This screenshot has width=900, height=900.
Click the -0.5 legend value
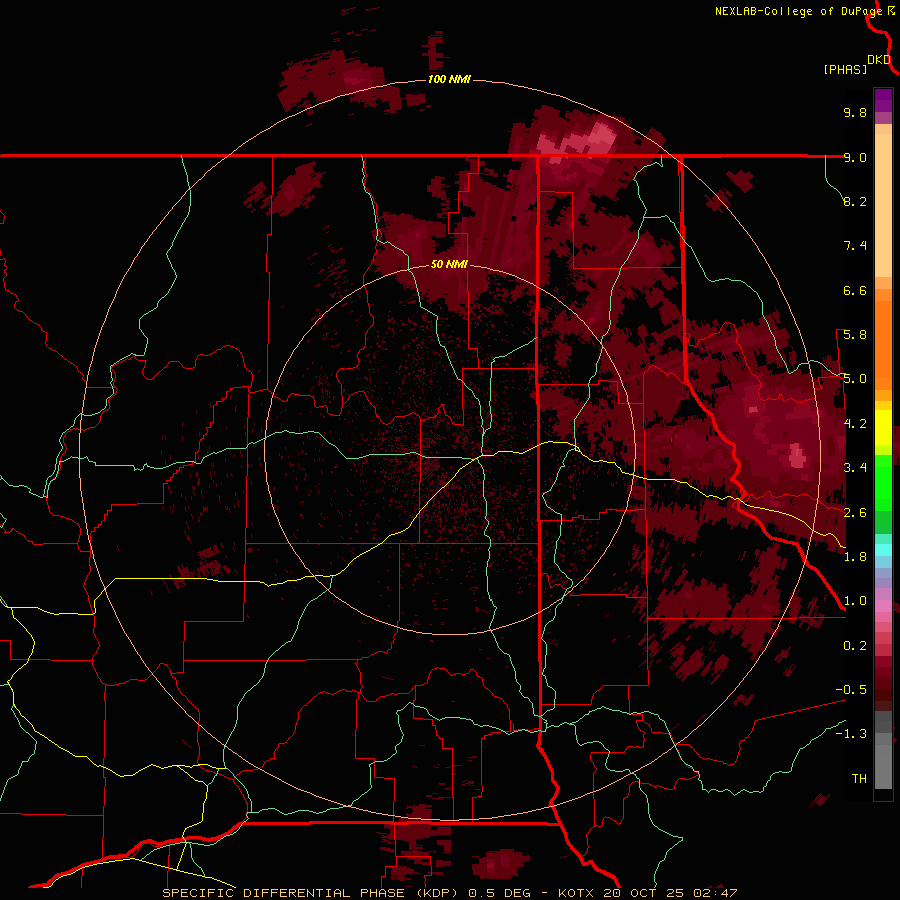[x=851, y=690]
